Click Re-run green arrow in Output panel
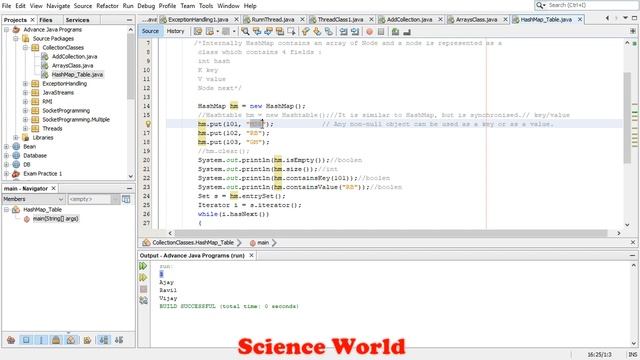The image size is (640, 360). pos(143,266)
